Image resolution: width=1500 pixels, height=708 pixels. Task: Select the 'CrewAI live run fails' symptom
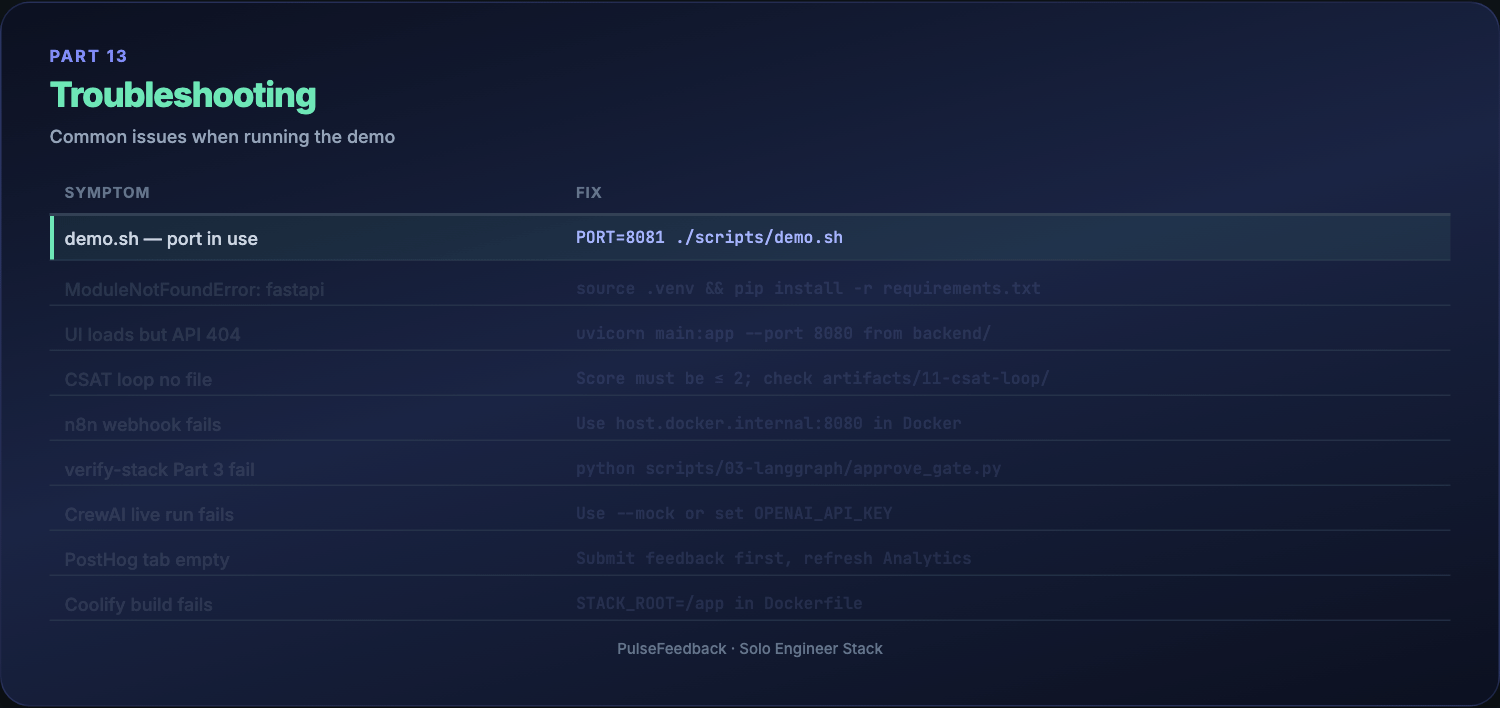tap(149, 514)
